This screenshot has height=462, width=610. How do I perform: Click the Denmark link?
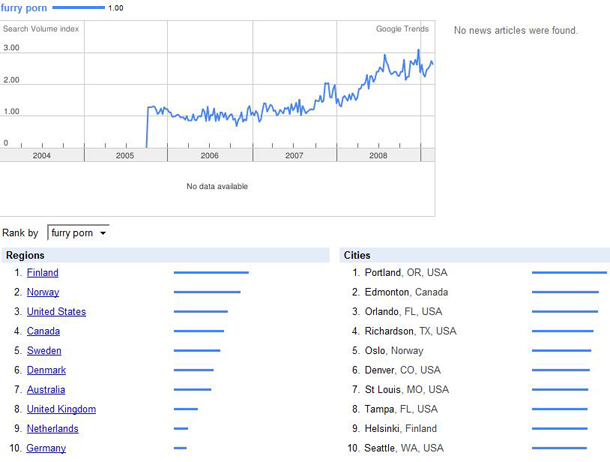click(46, 370)
